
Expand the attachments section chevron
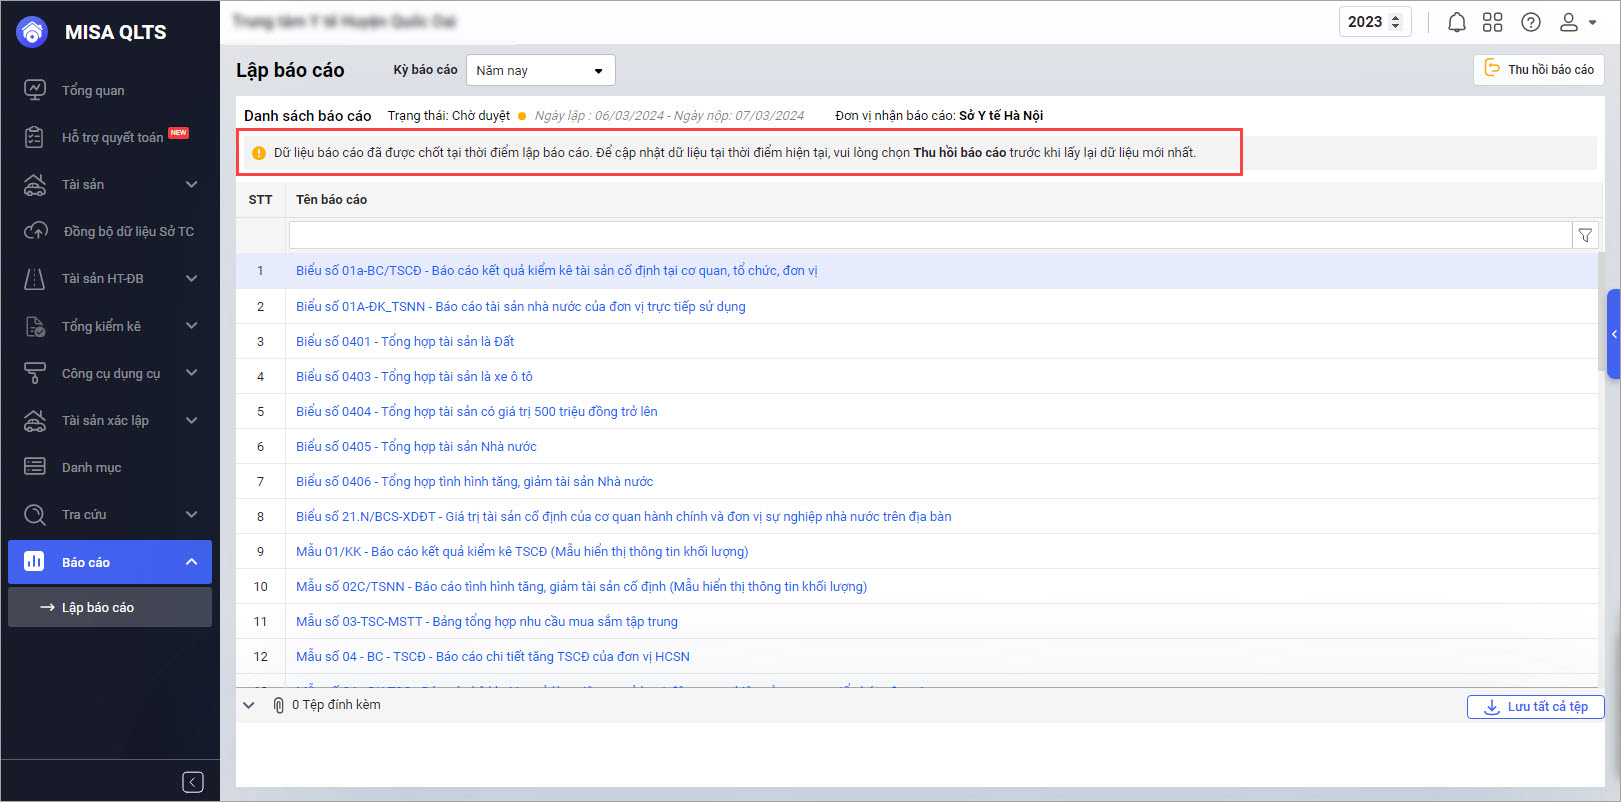(x=249, y=705)
